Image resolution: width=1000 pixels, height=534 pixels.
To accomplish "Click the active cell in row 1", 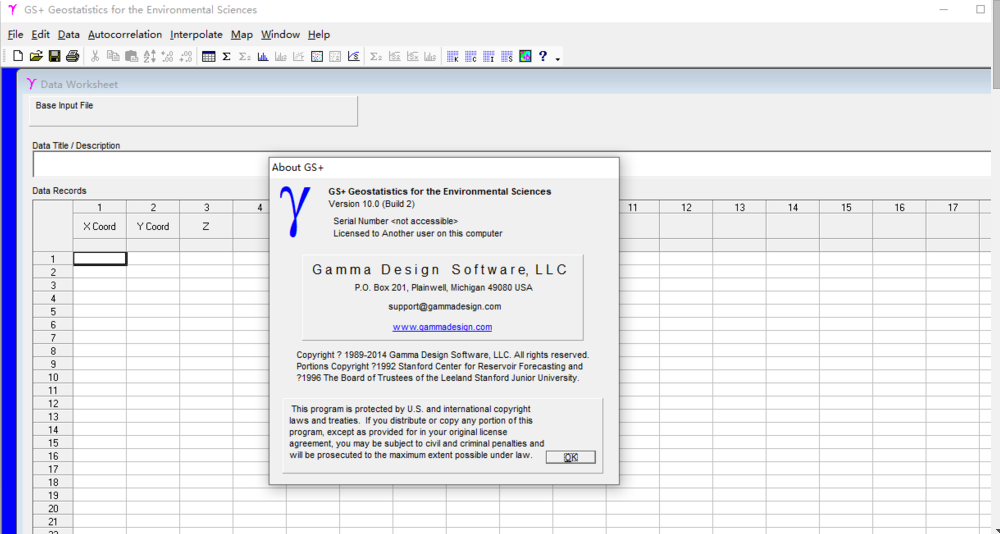I will pyautogui.click(x=99, y=258).
